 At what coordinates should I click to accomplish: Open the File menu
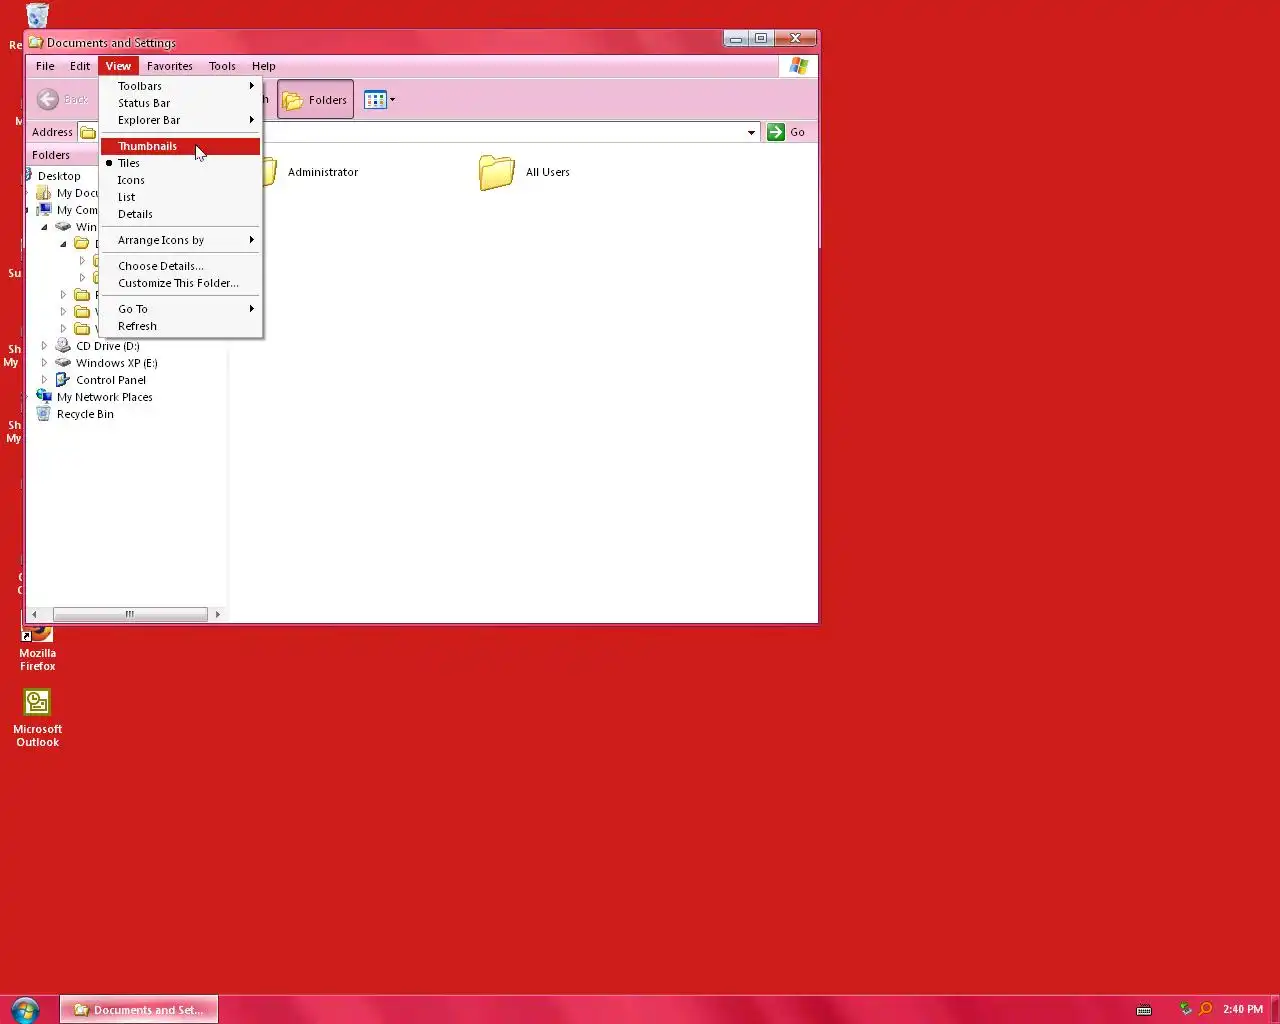(x=45, y=66)
